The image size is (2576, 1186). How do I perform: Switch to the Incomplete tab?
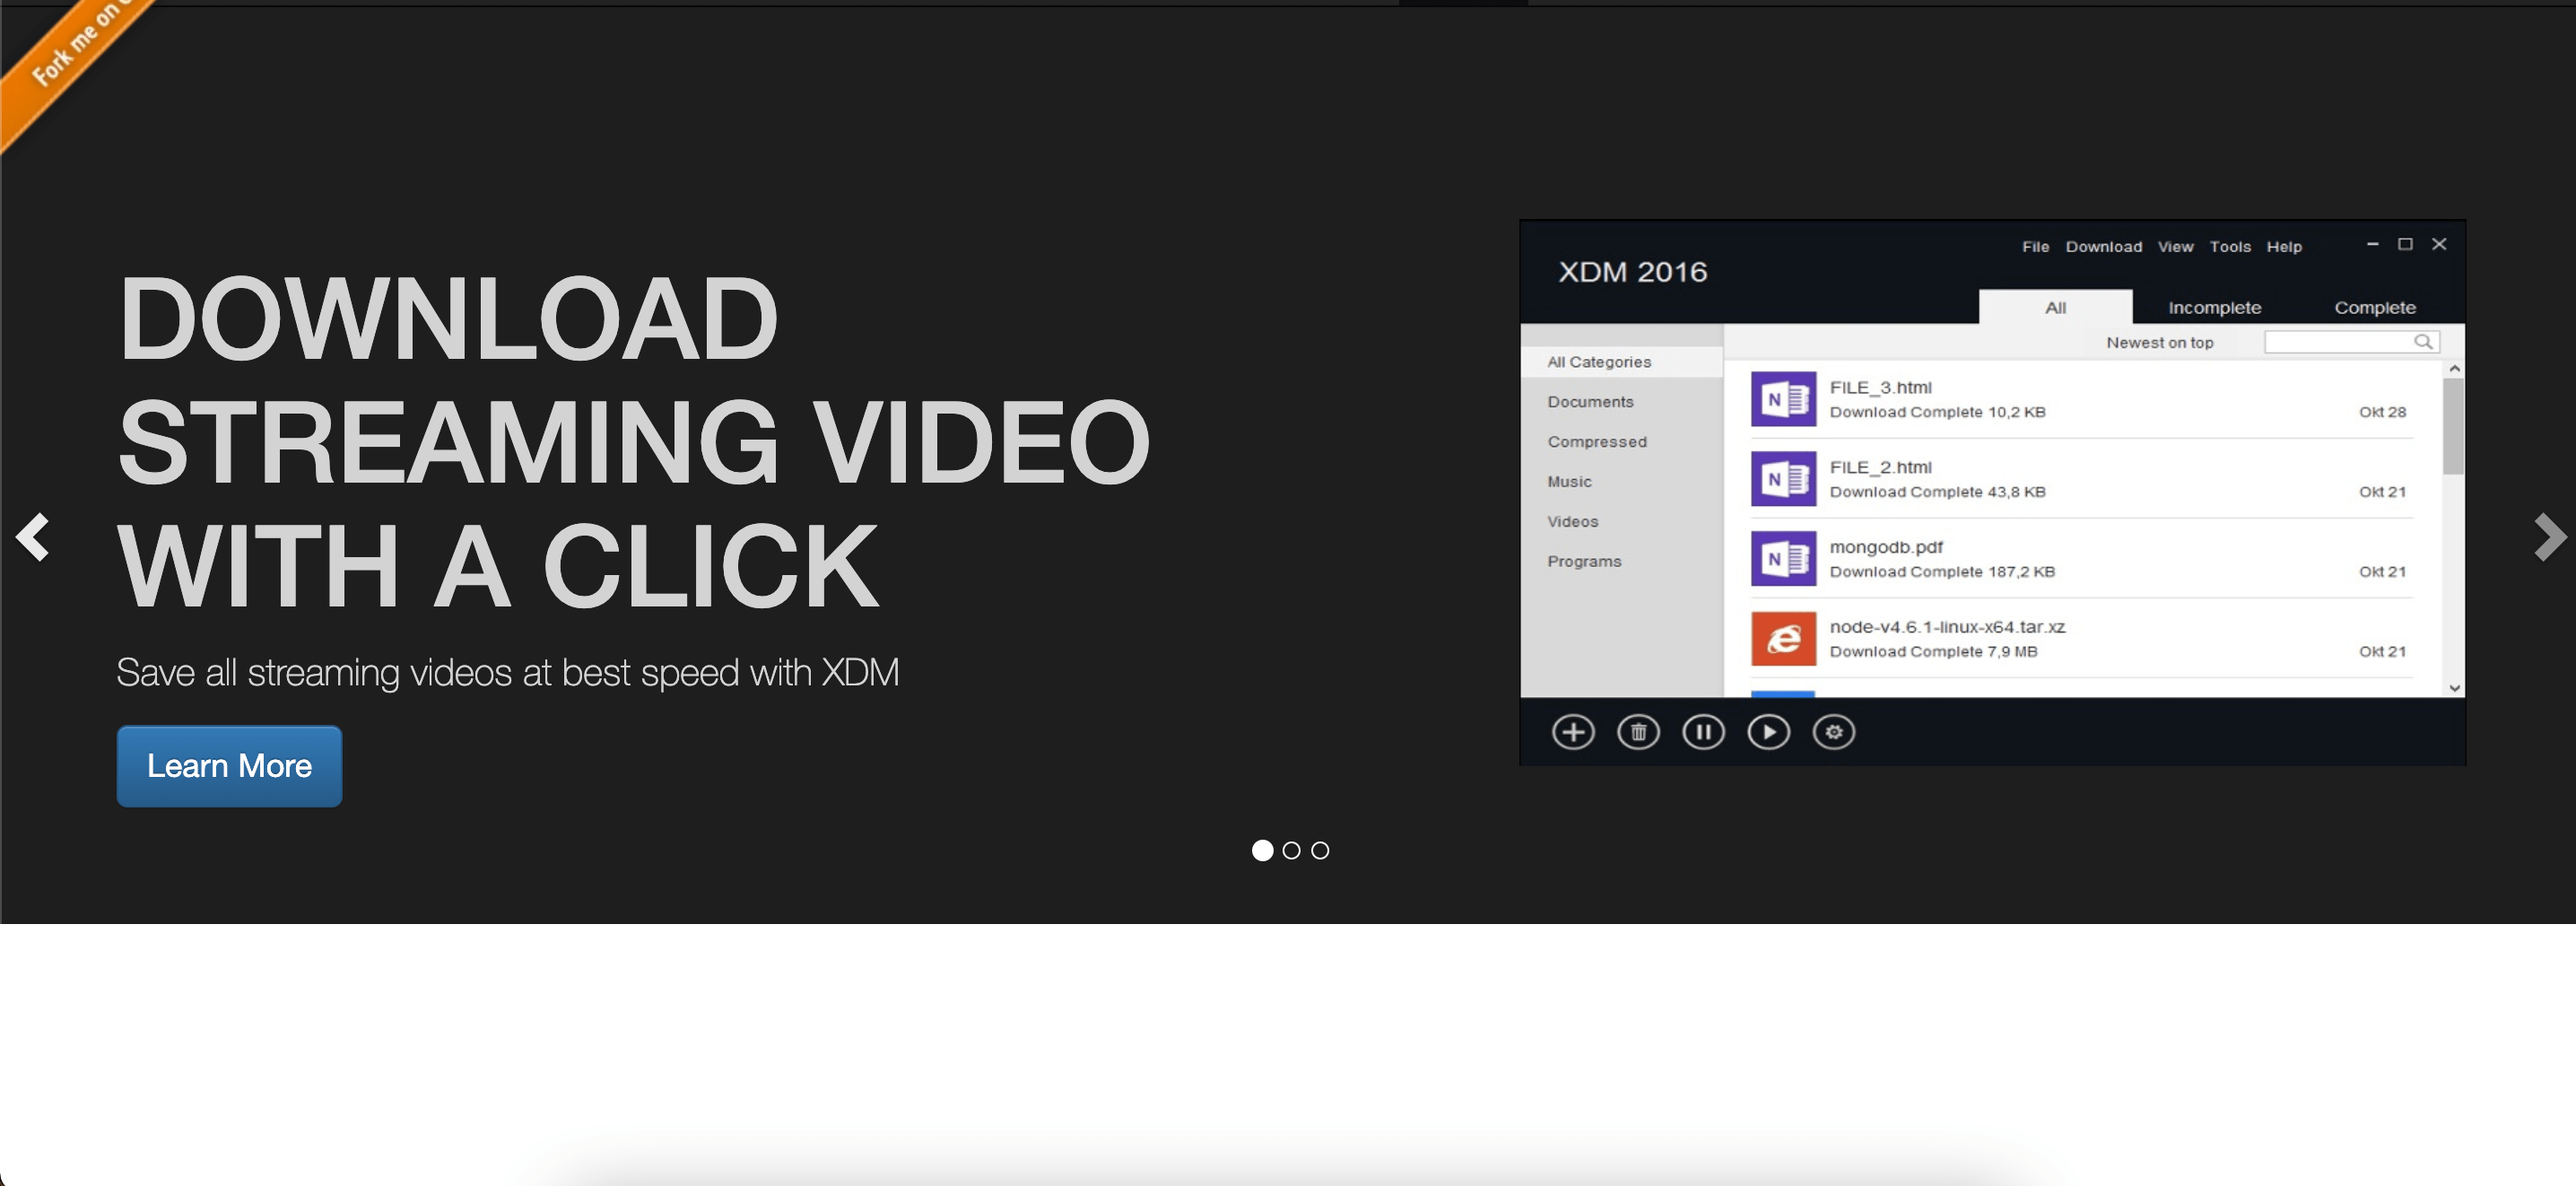click(2216, 307)
